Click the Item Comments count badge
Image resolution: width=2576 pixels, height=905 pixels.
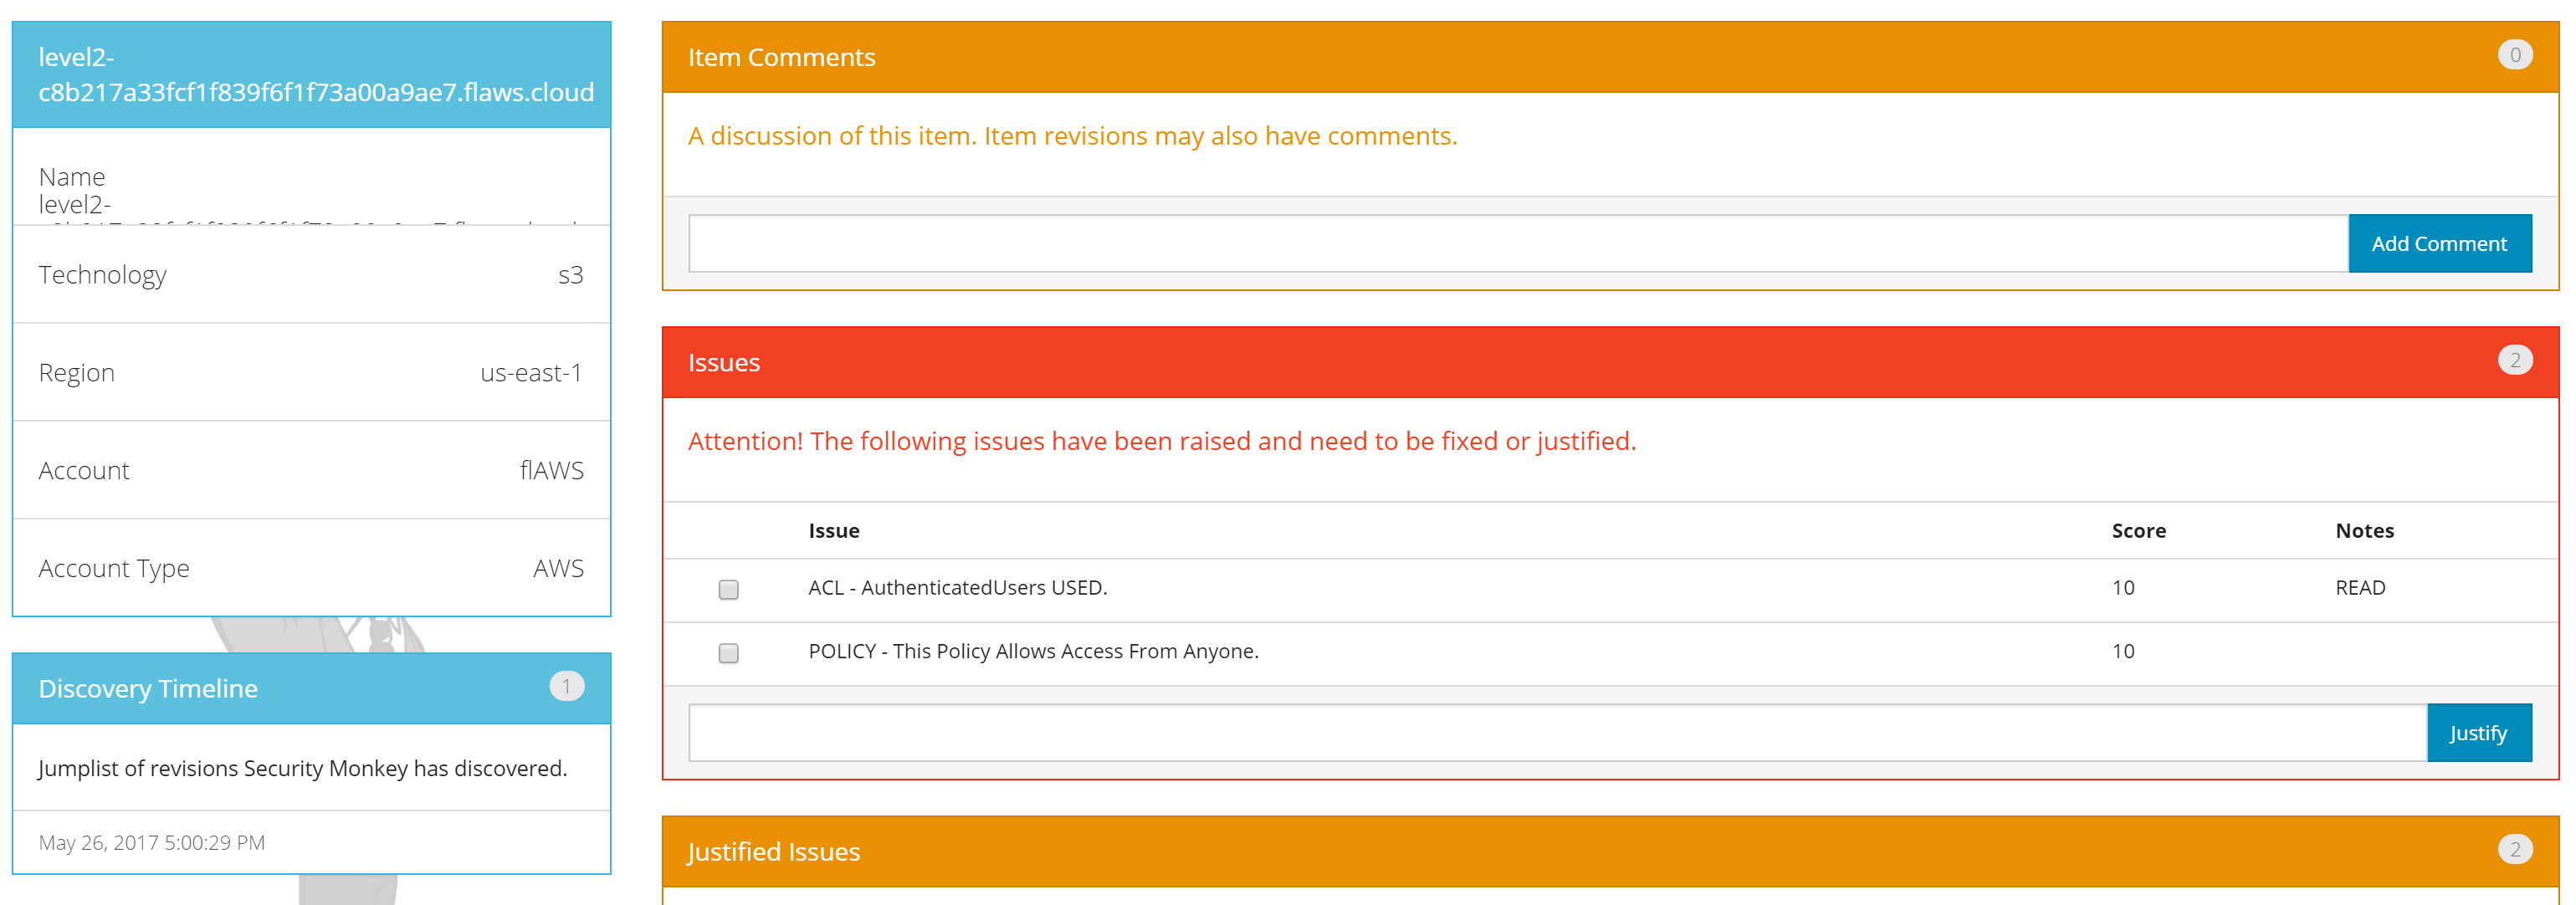2514,55
